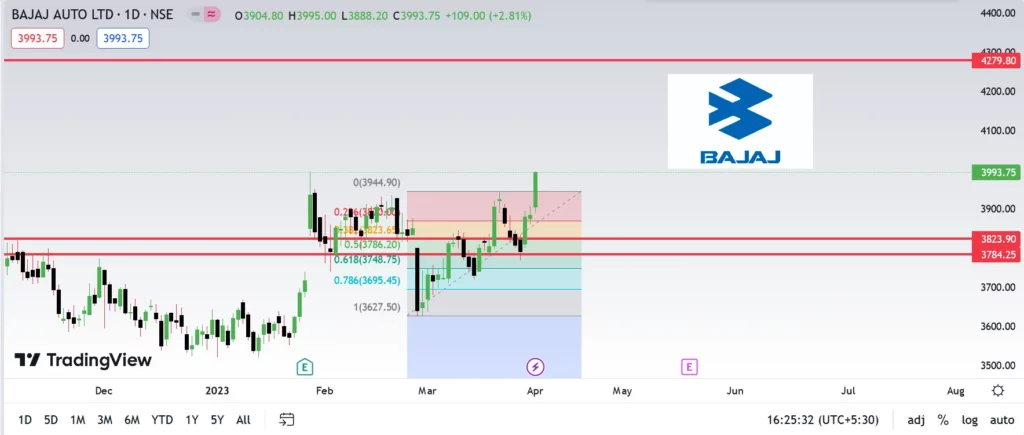Click the 3600.00 price axis label
Viewport: 1024px width, 435px height.
tap(997, 327)
